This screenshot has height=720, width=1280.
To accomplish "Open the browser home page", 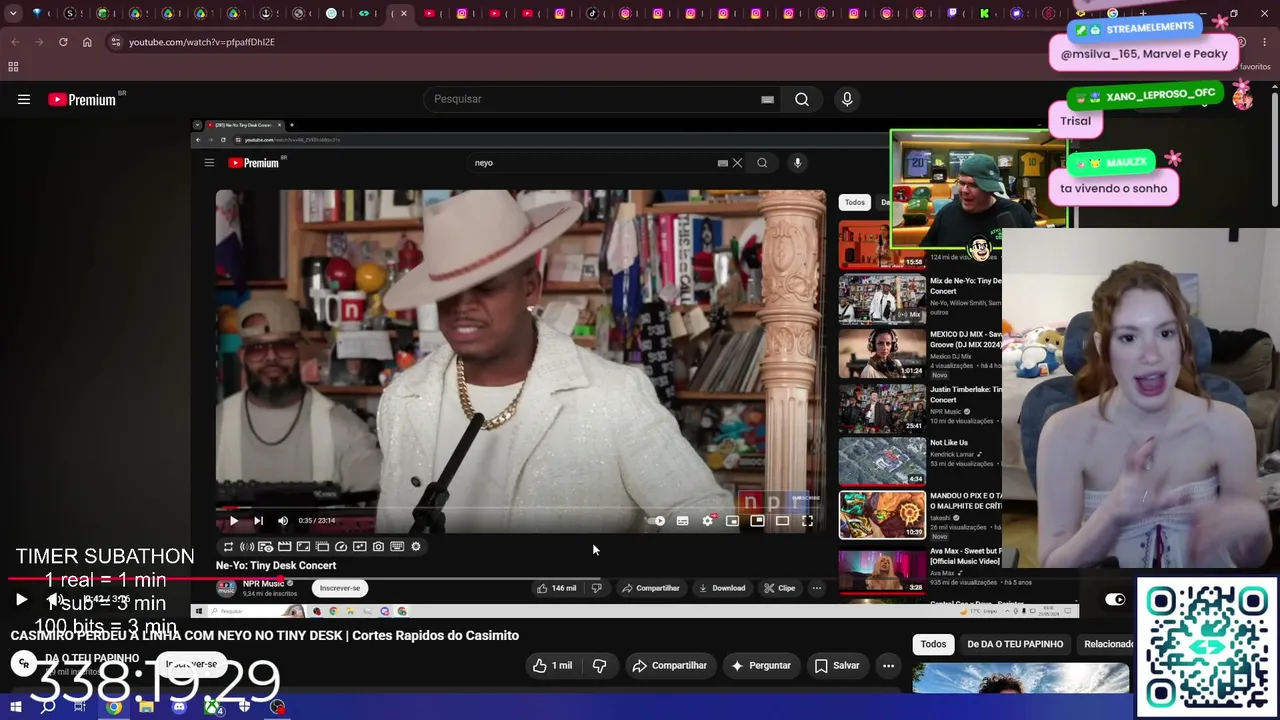I will click(87, 42).
